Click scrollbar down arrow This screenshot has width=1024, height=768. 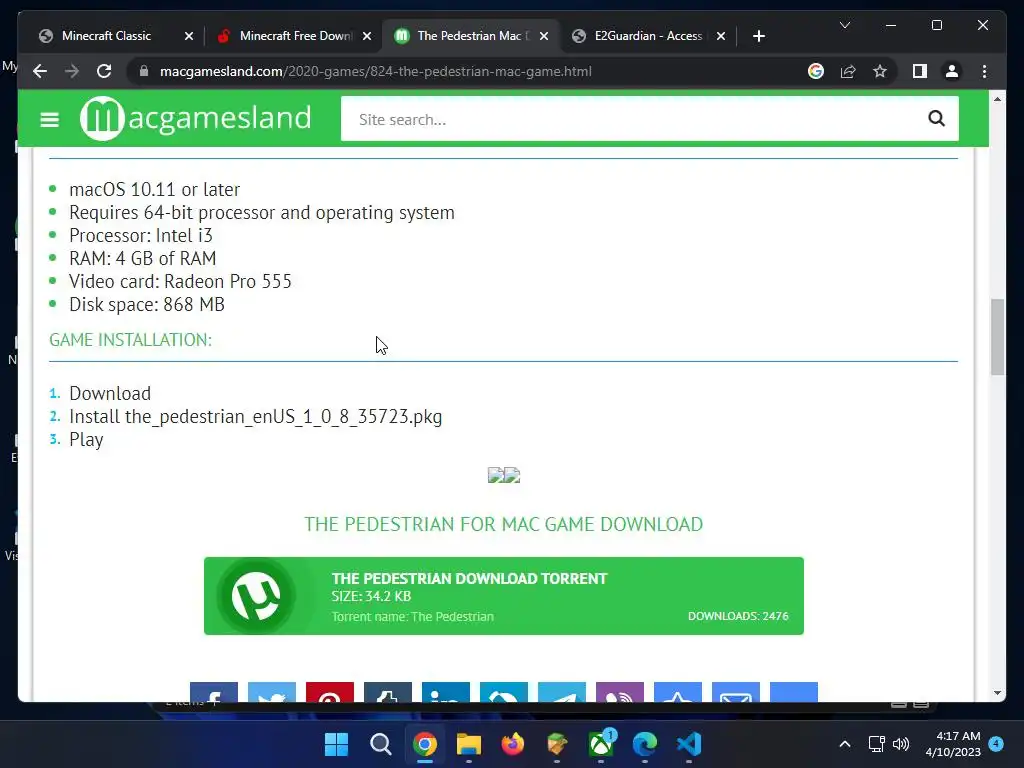997,693
